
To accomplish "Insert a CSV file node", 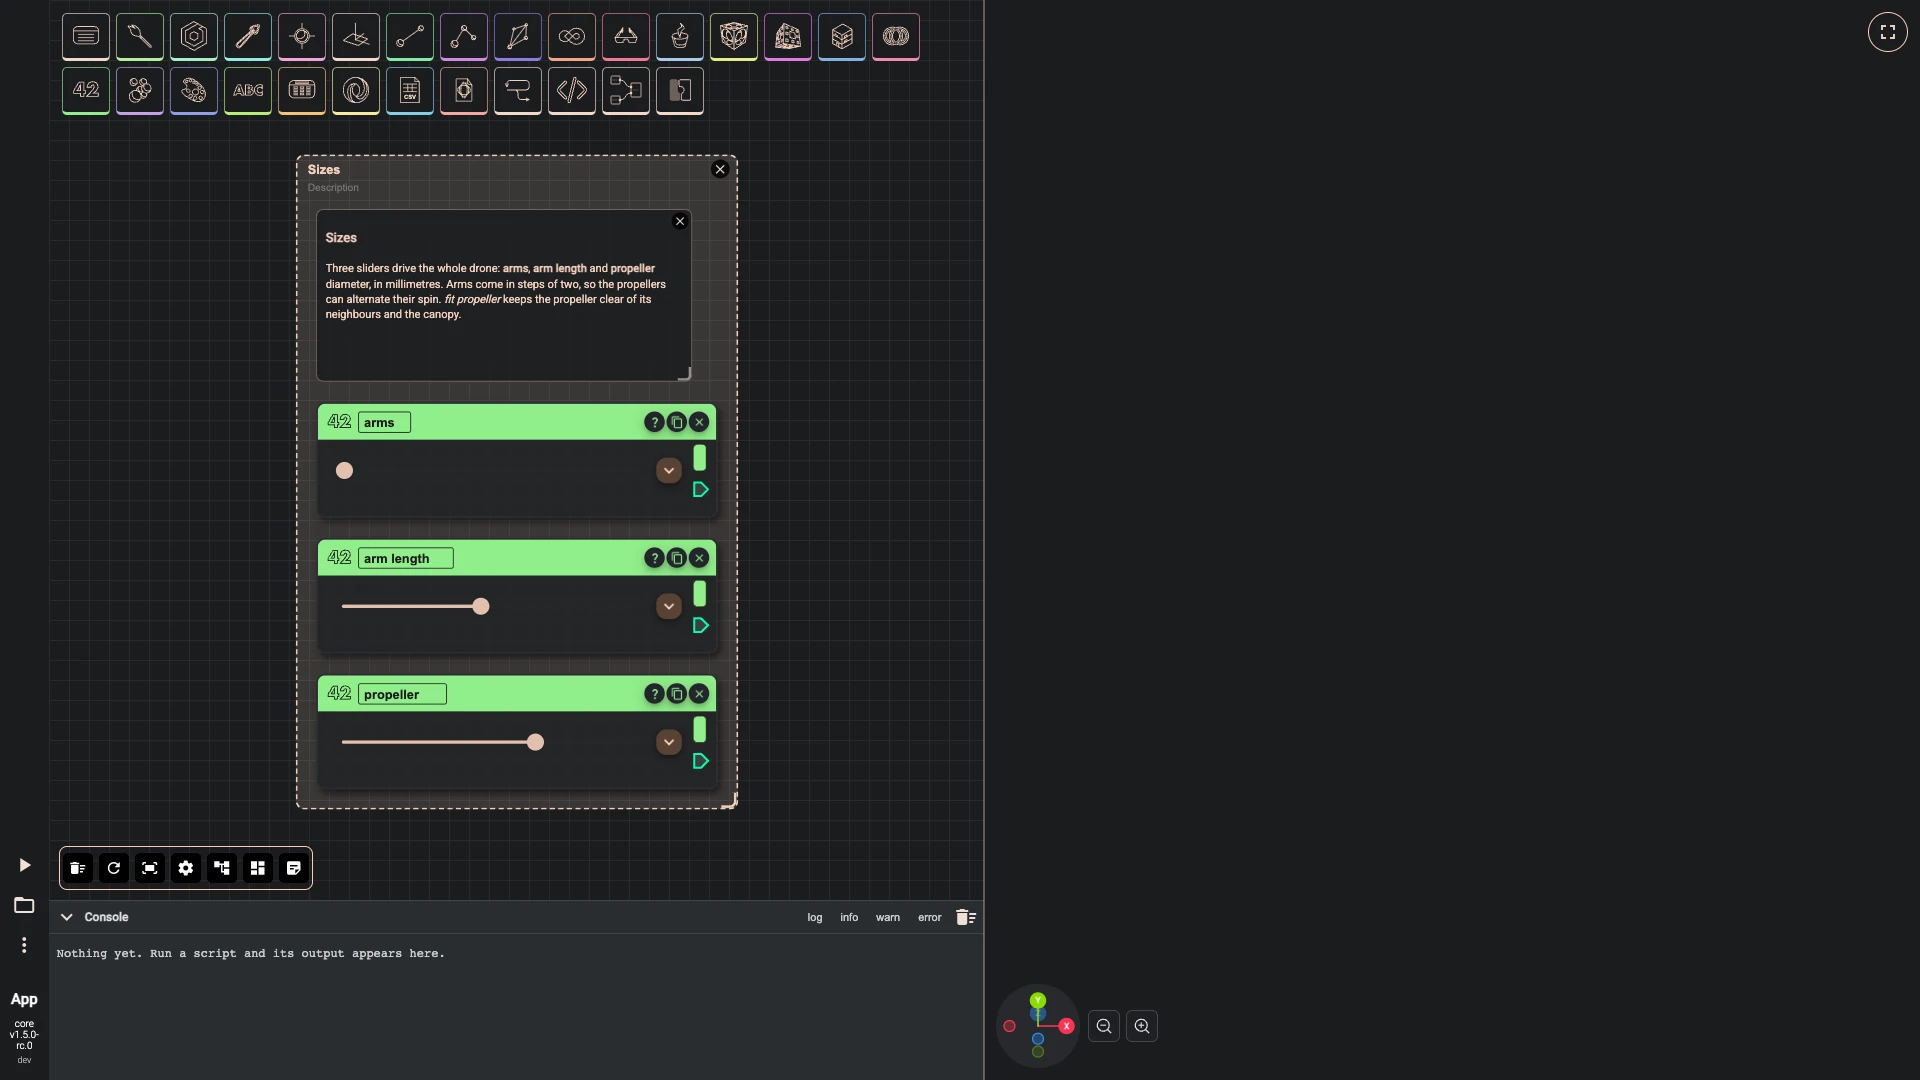I will pos(410,91).
